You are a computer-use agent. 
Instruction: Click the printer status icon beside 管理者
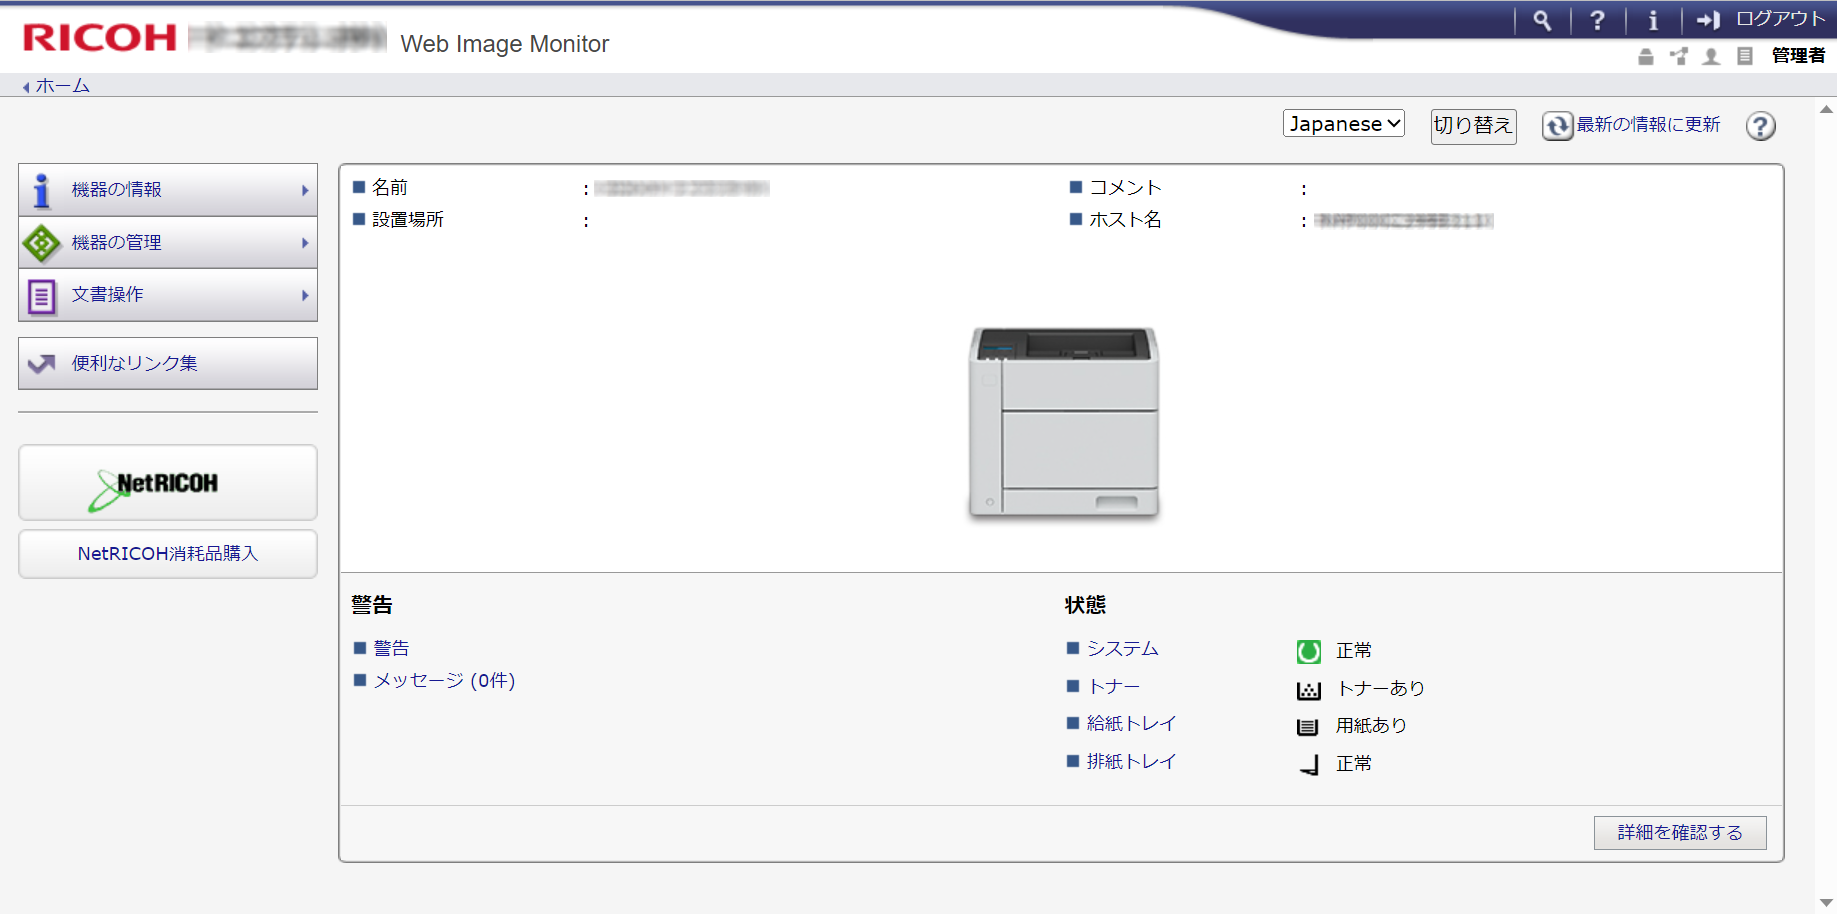(x=1645, y=56)
